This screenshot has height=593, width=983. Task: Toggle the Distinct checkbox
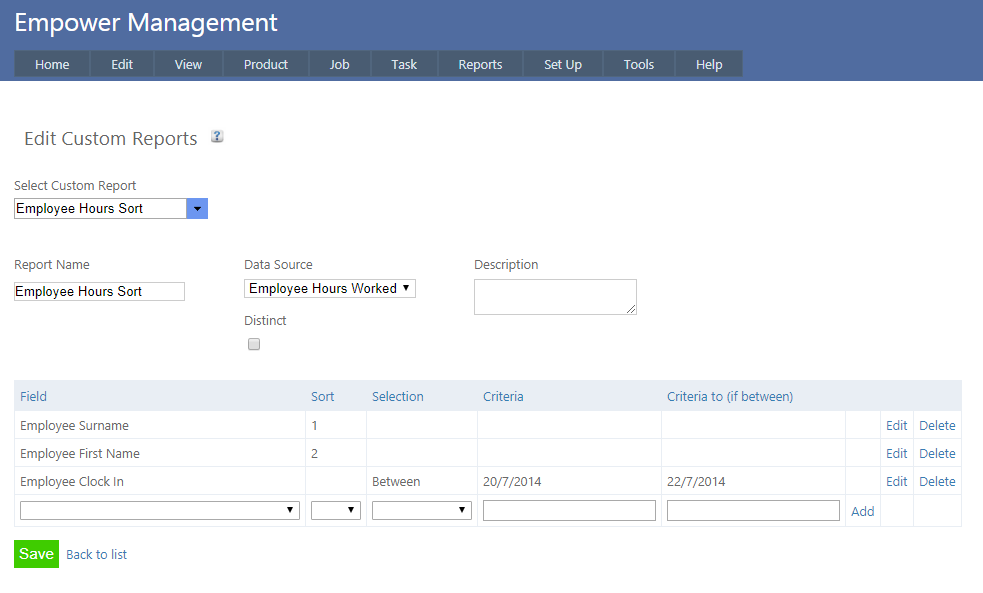pos(254,344)
